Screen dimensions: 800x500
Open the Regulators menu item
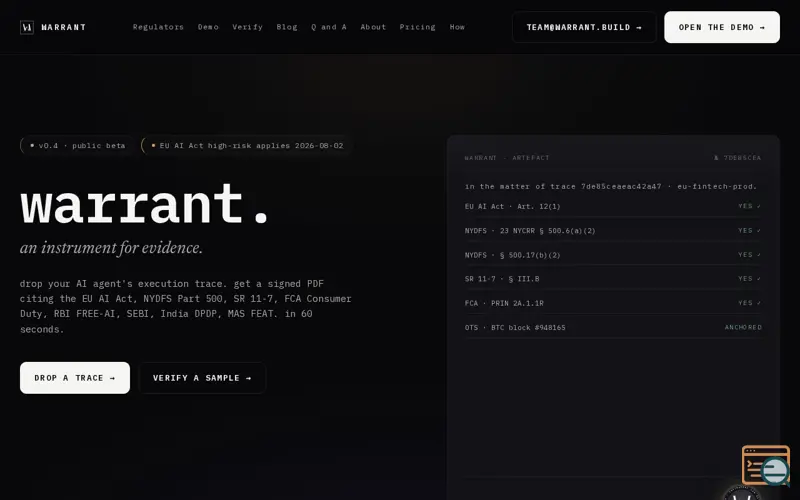158,27
